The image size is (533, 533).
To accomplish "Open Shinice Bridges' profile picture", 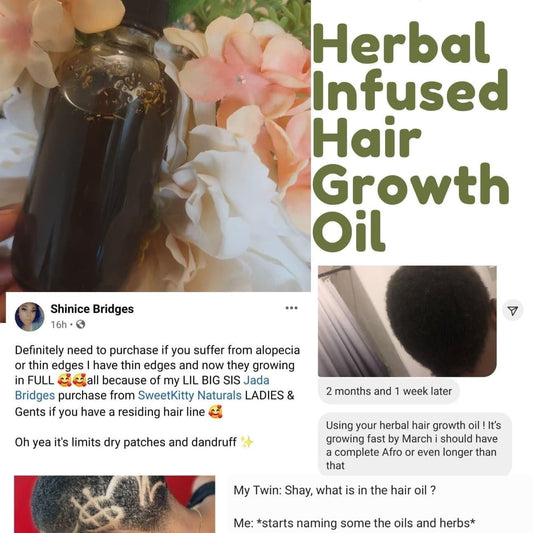I will point(30,316).
